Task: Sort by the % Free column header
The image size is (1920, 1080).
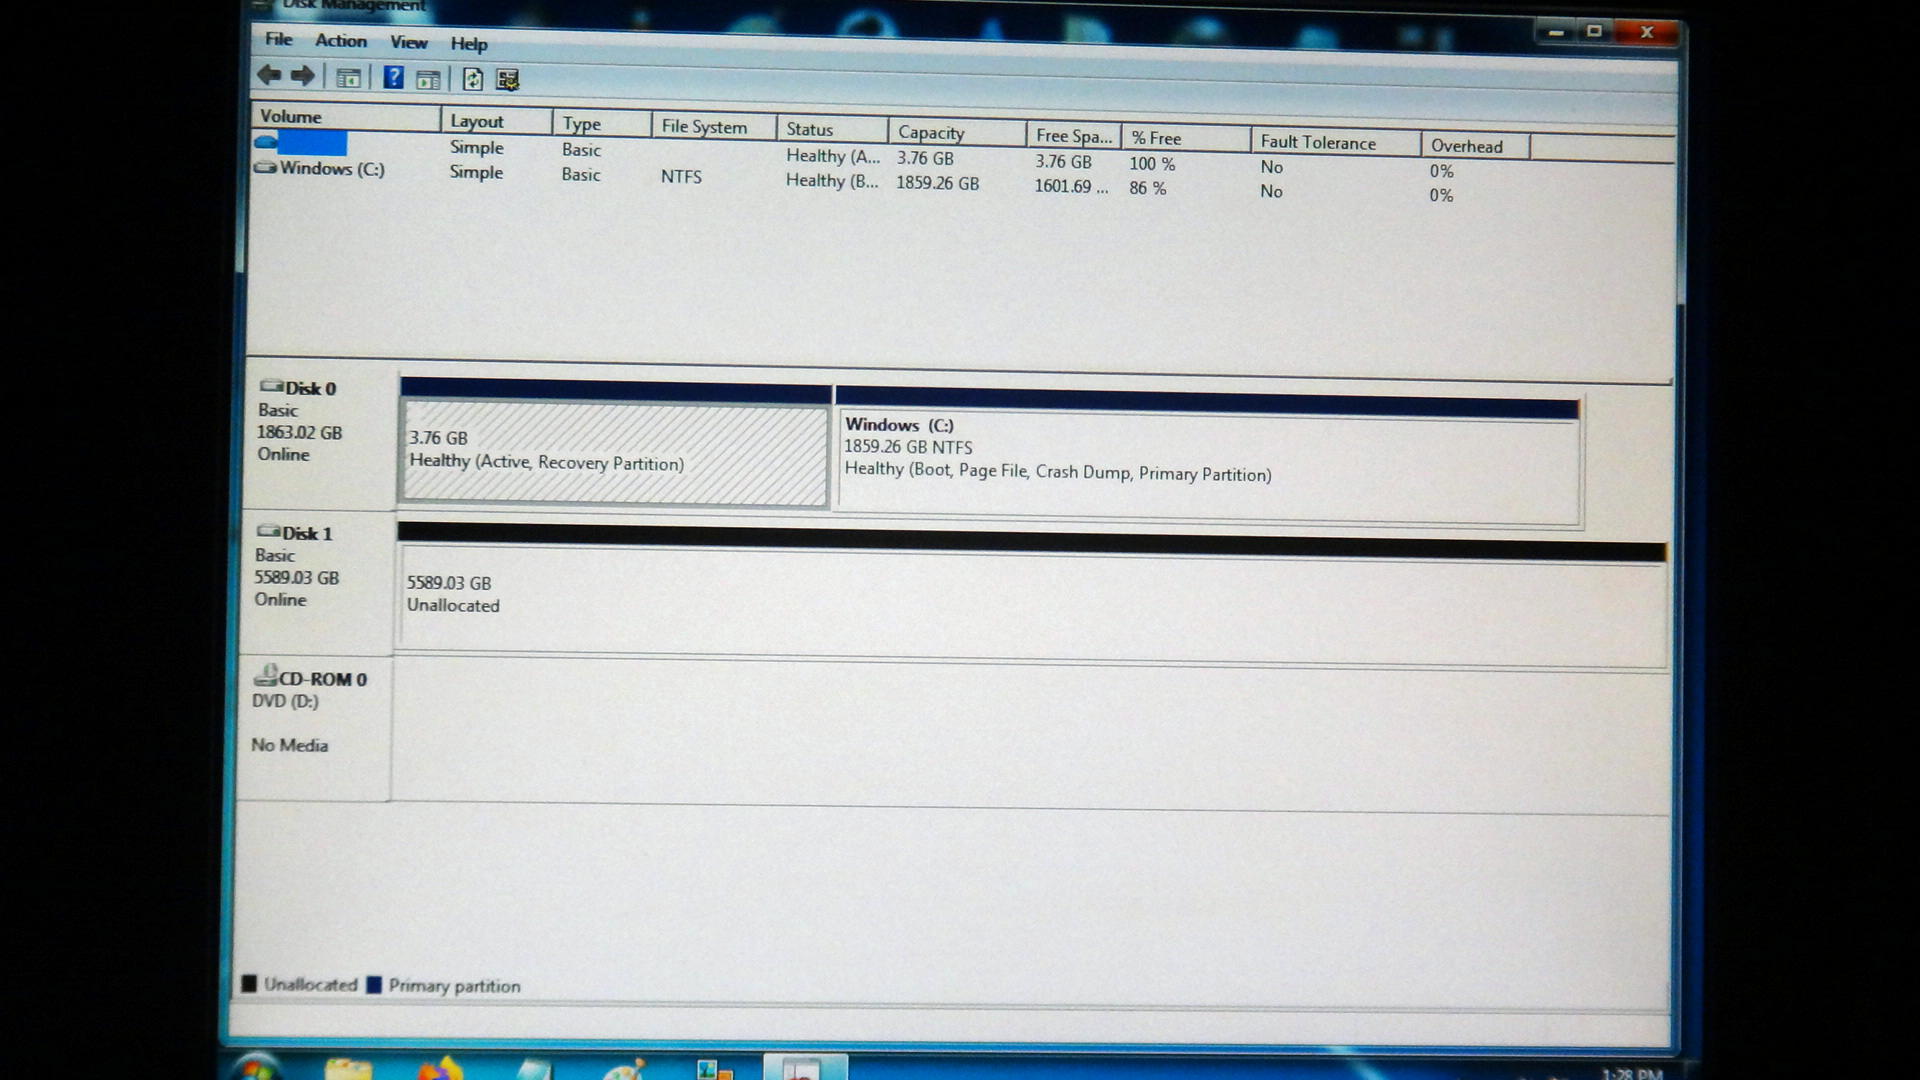Action: coord(1186,139)
